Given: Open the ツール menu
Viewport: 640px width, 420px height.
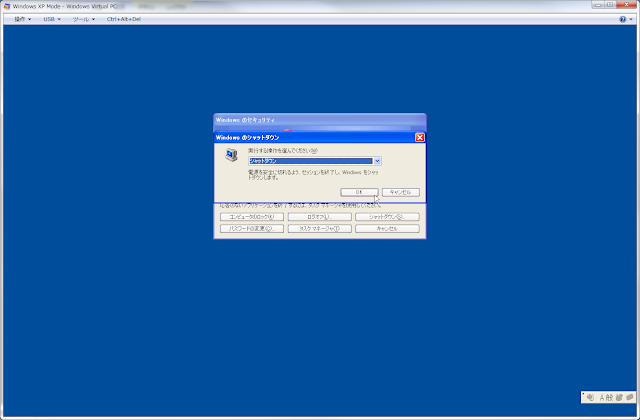Looking at the screenshot, I should coord(84,19).
